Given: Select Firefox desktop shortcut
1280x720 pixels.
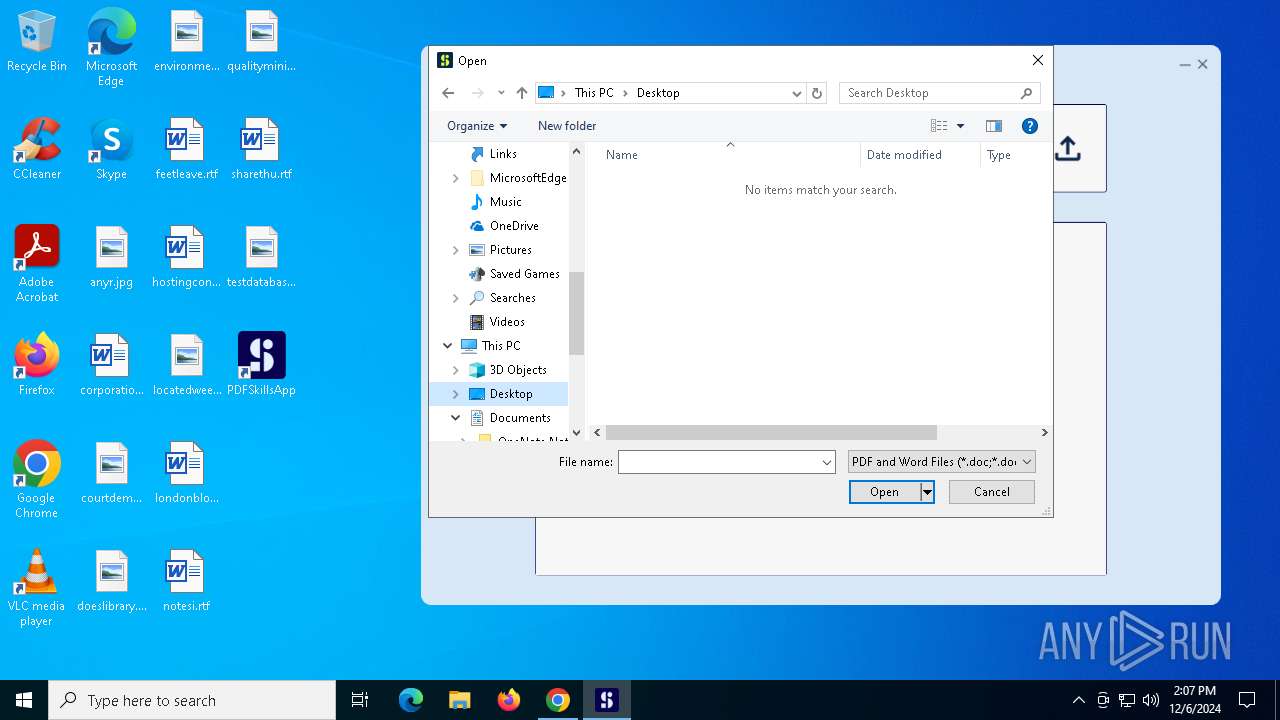Looking at the screenshot, I should [x=37, y=365].
